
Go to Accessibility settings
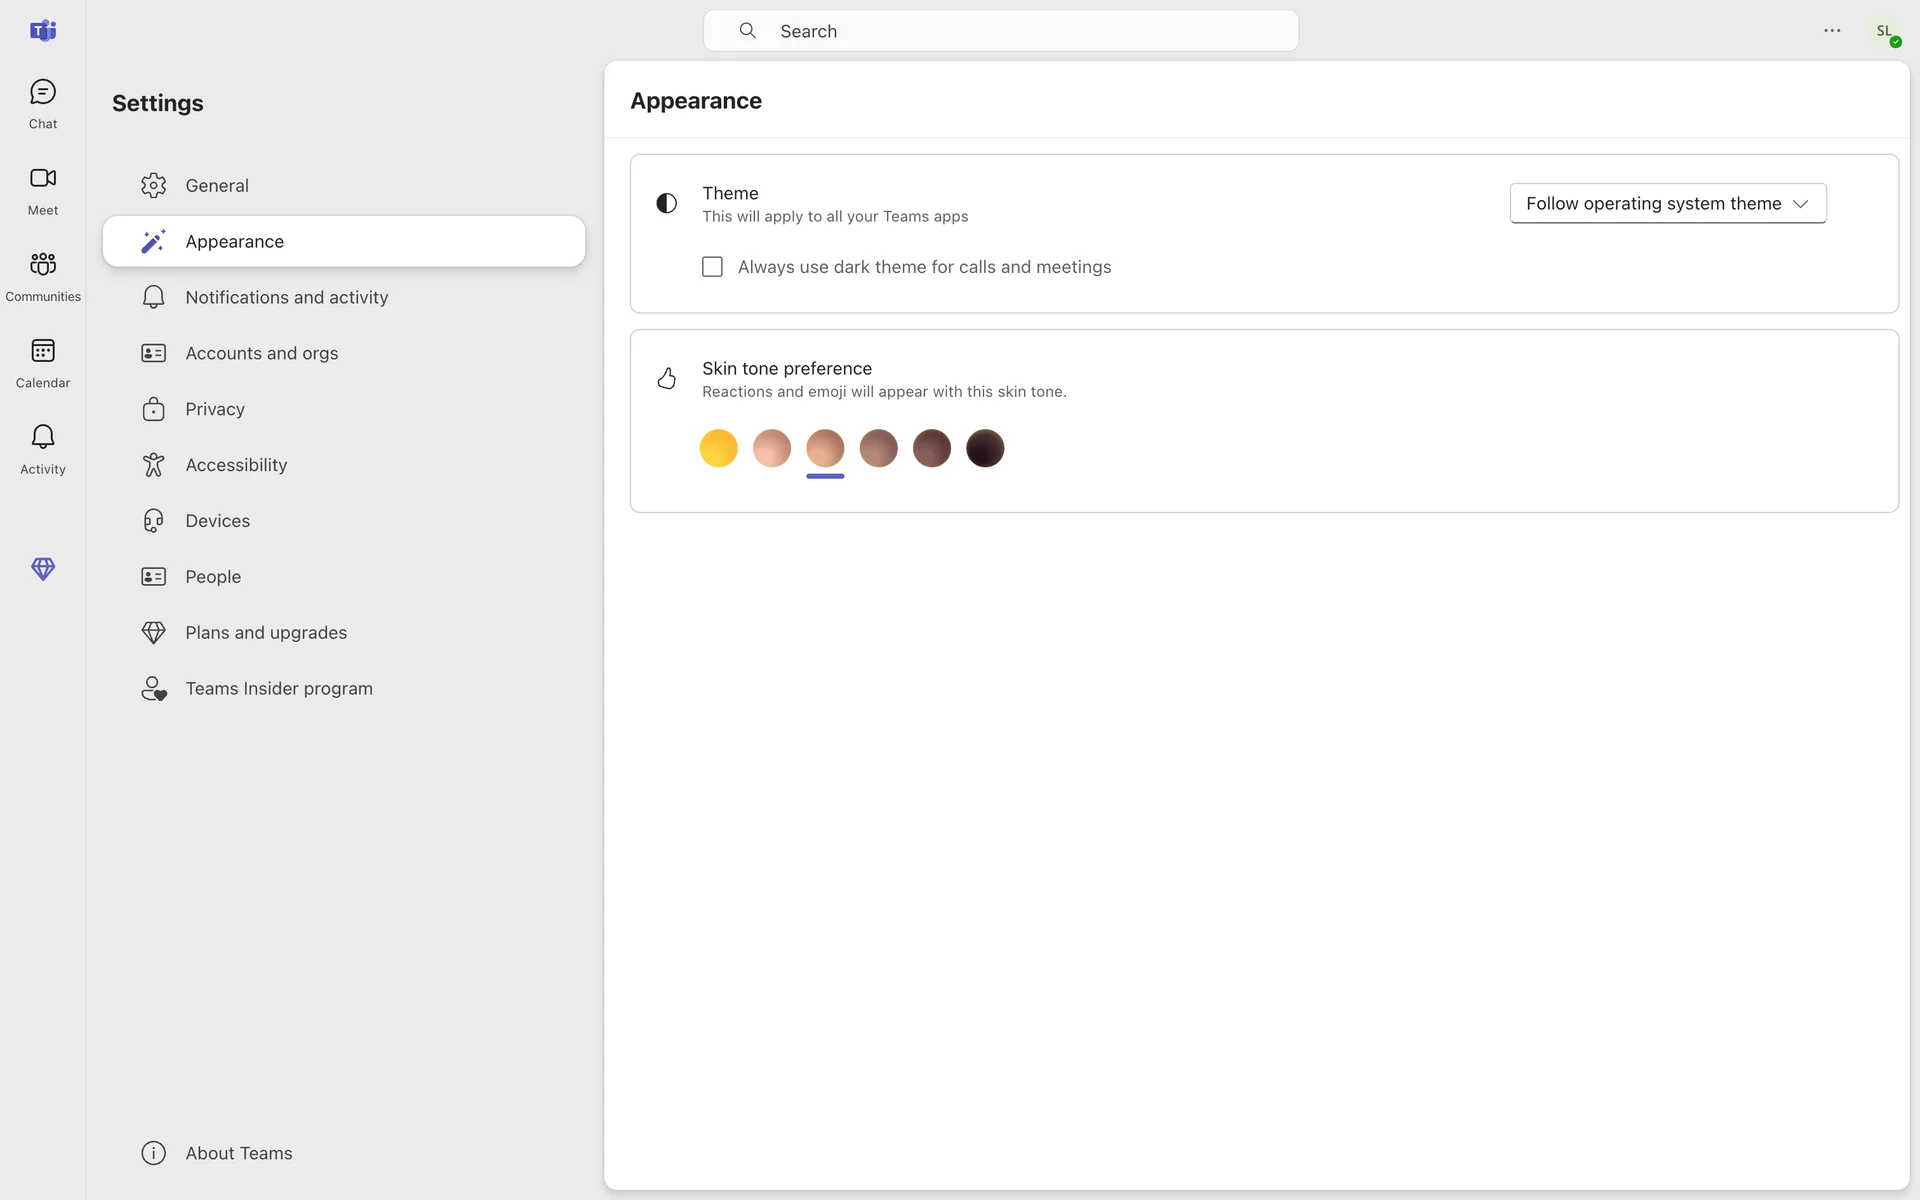click(236, 465)
